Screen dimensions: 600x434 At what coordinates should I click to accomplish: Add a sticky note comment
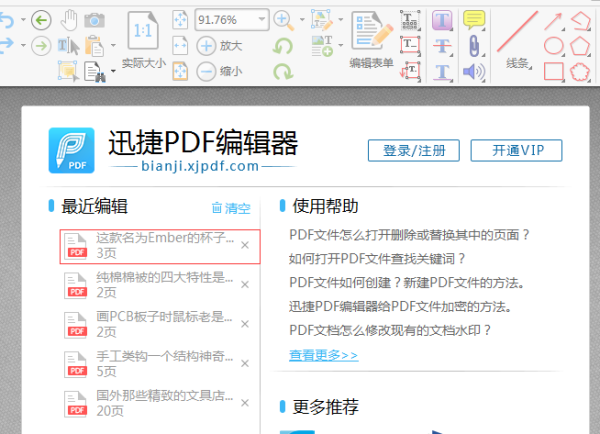tap(474, 20)
